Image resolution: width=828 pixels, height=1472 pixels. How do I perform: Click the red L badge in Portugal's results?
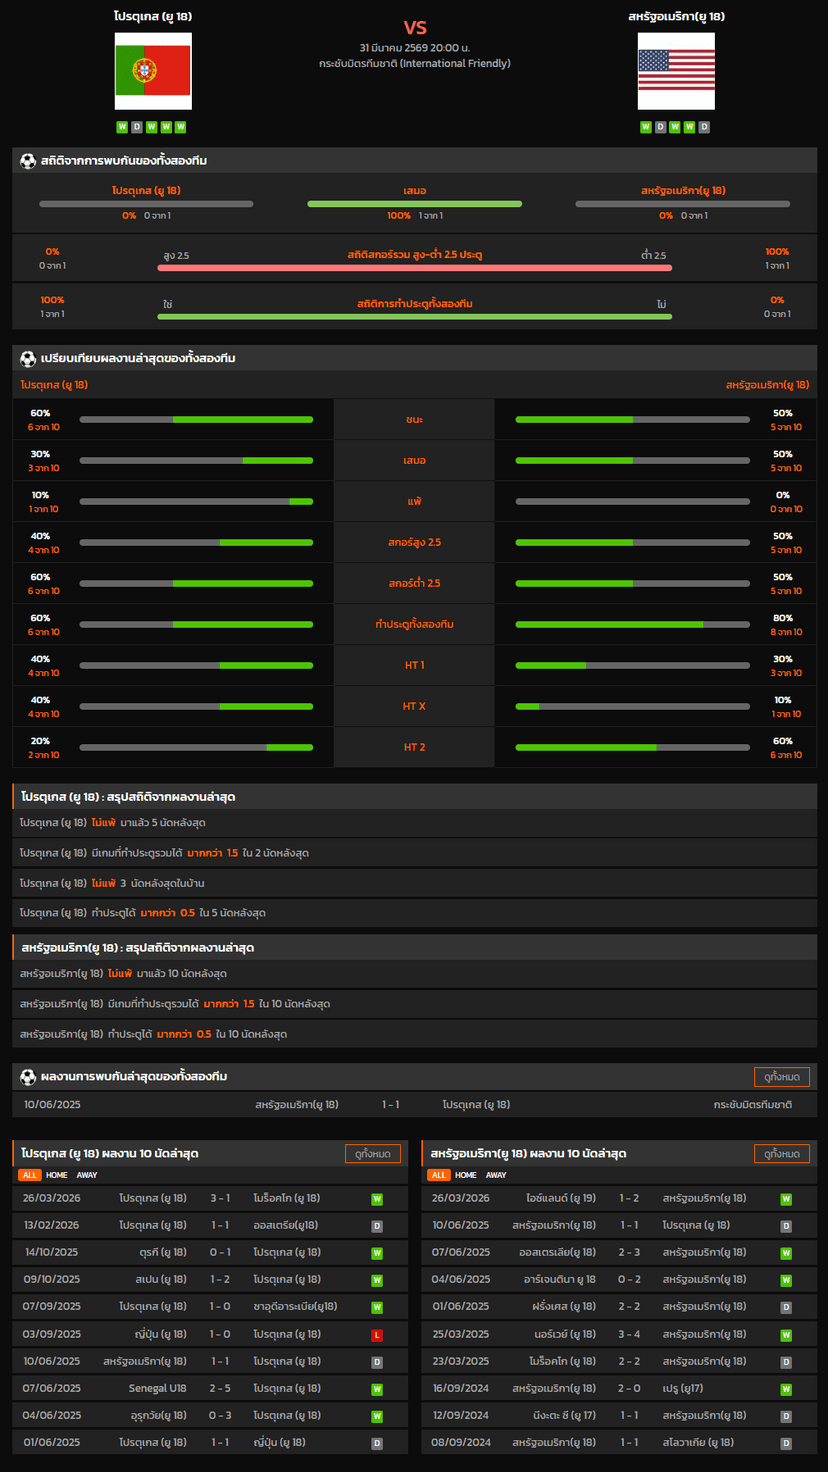click(377, 1334)
